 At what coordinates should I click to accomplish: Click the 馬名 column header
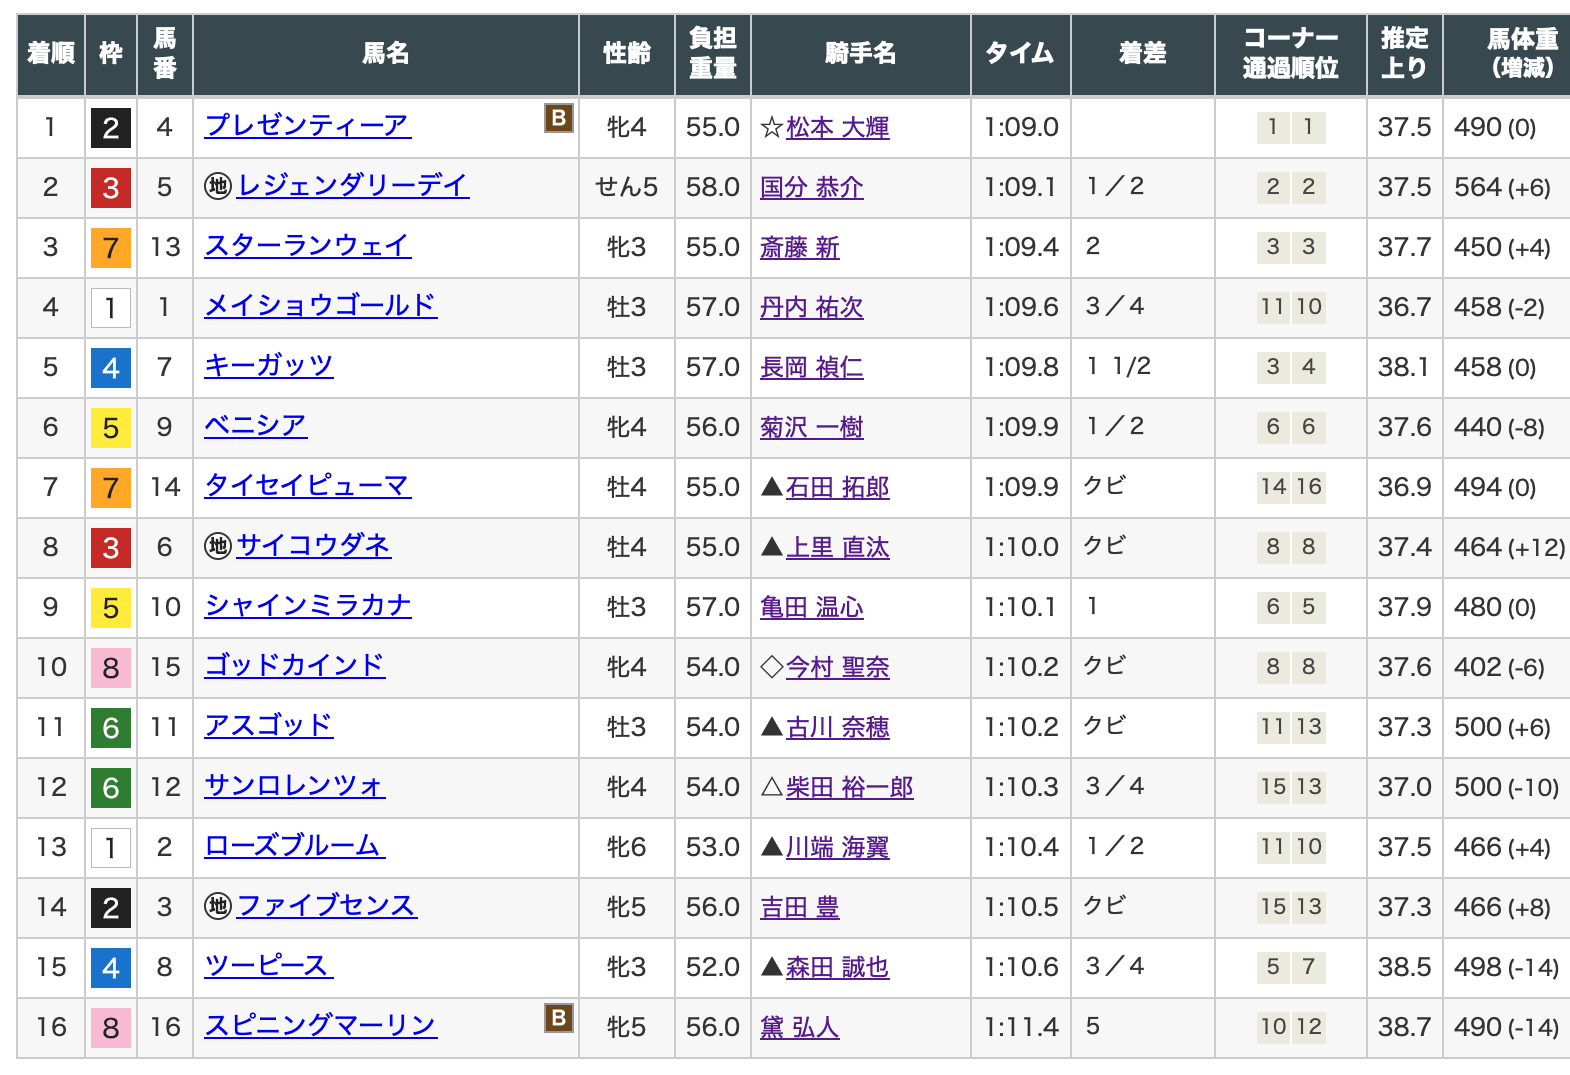[x=385, y=54]
